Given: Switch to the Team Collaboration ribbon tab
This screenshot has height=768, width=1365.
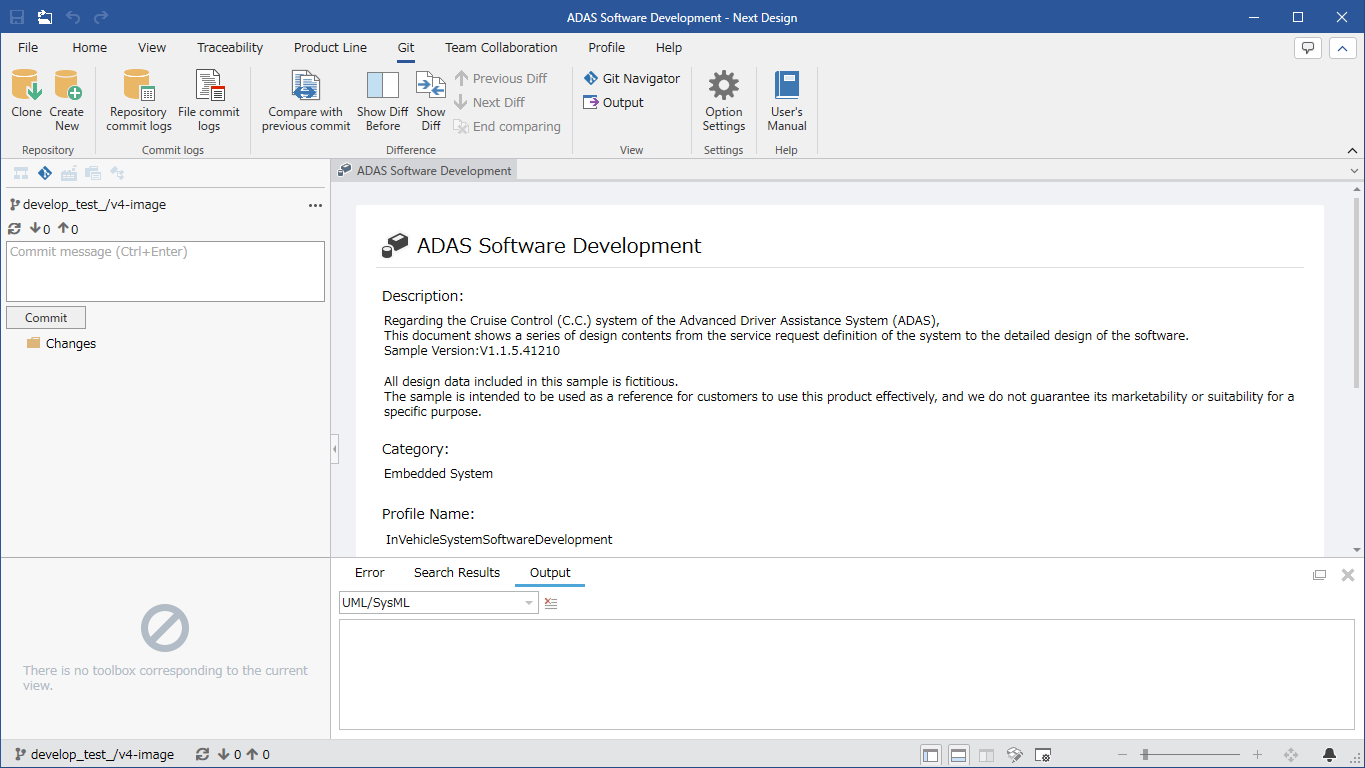Looking at the screenshot, I should coord(501,47).
